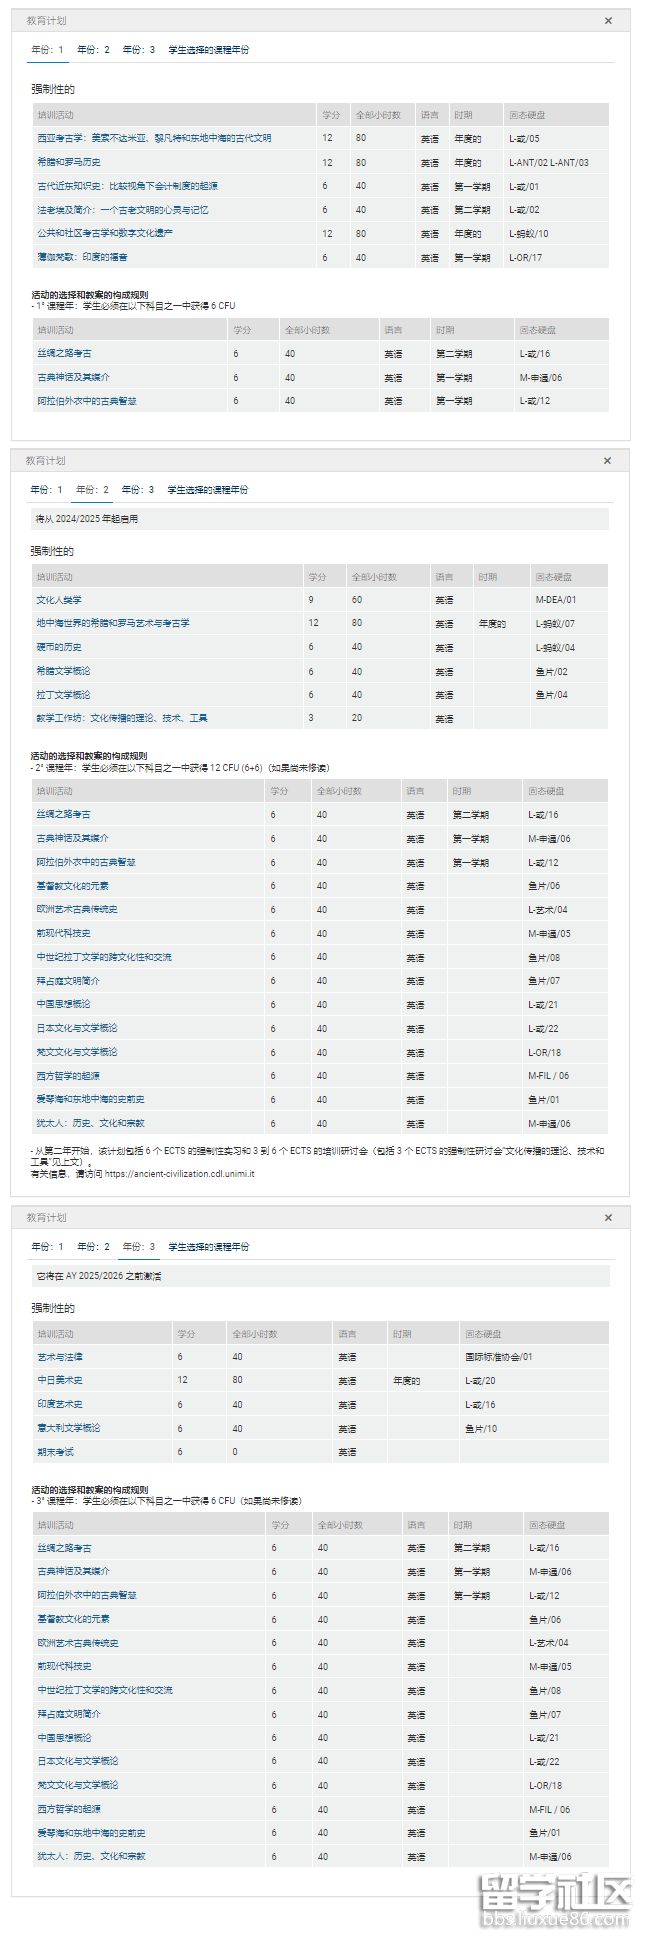Click 教学工作坊：文化传播的理论、技术、工具 link
The height and width of the screenshot is (1941, 646).
tap(122, 718)
